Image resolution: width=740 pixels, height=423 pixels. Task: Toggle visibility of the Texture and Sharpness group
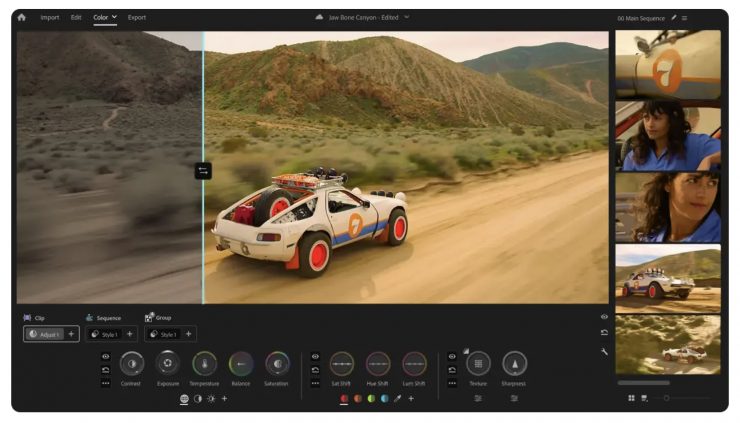(452, 355)
